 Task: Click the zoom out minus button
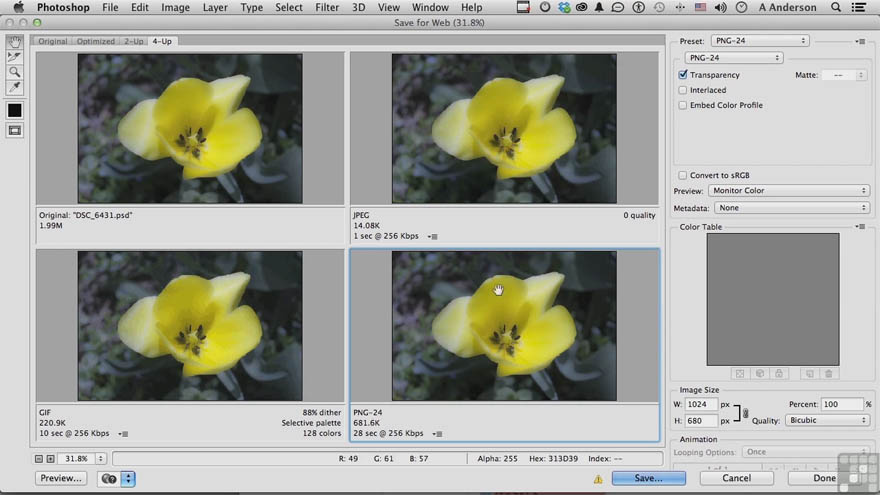coord(39,459)
